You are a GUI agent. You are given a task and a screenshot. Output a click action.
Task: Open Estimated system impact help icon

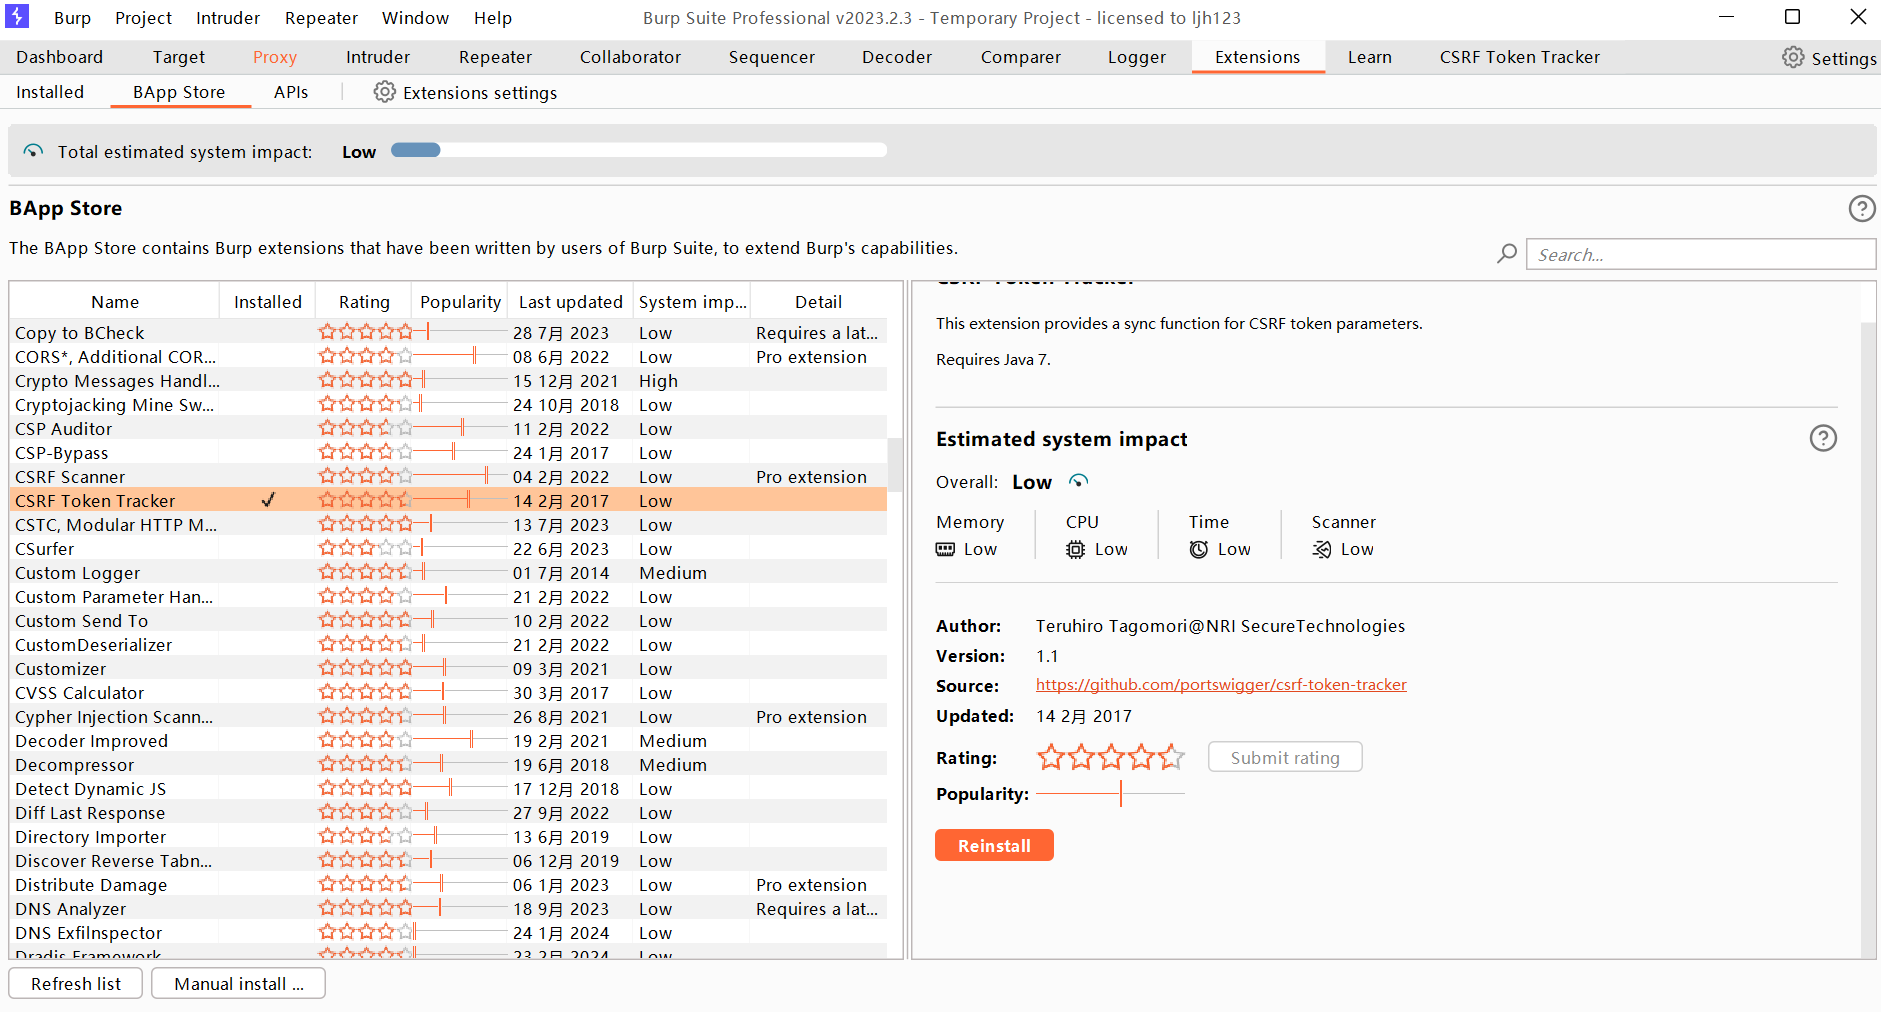(x=1823, y=438)
